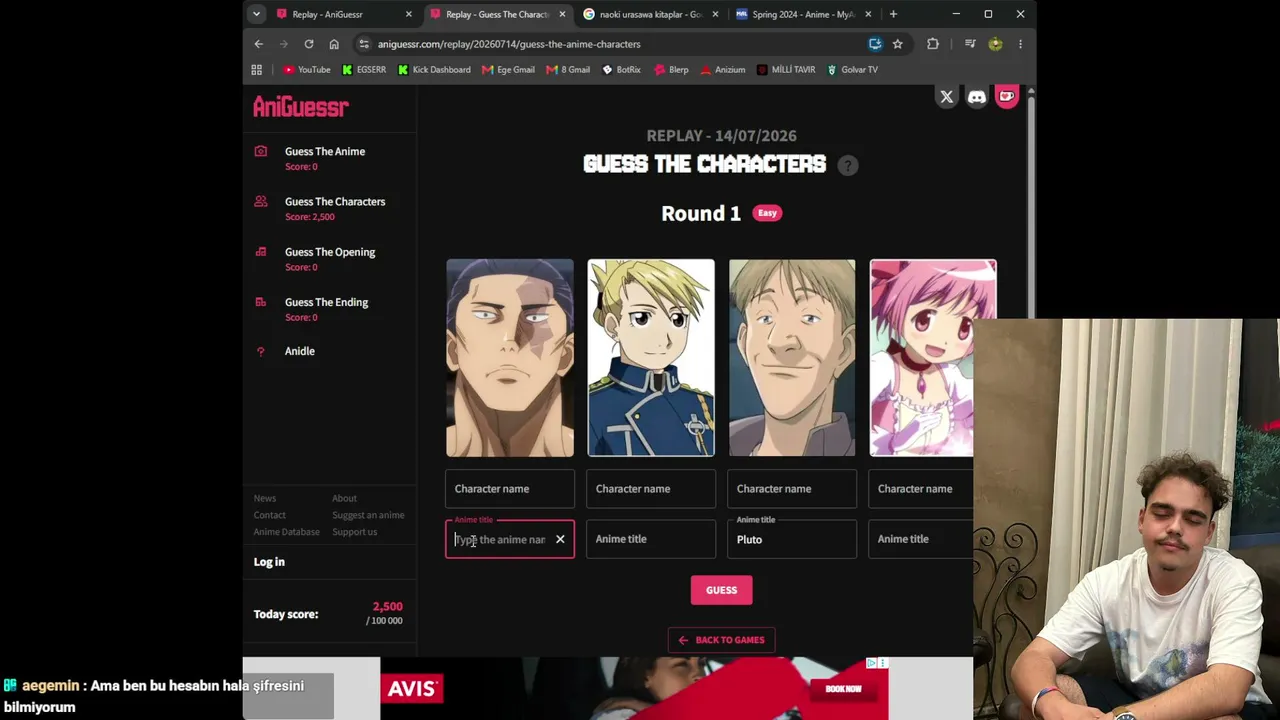Open the Suggest an anime link
This screenshot has width=1280, height=720.
pyautogui.click(x=368, y=515)
